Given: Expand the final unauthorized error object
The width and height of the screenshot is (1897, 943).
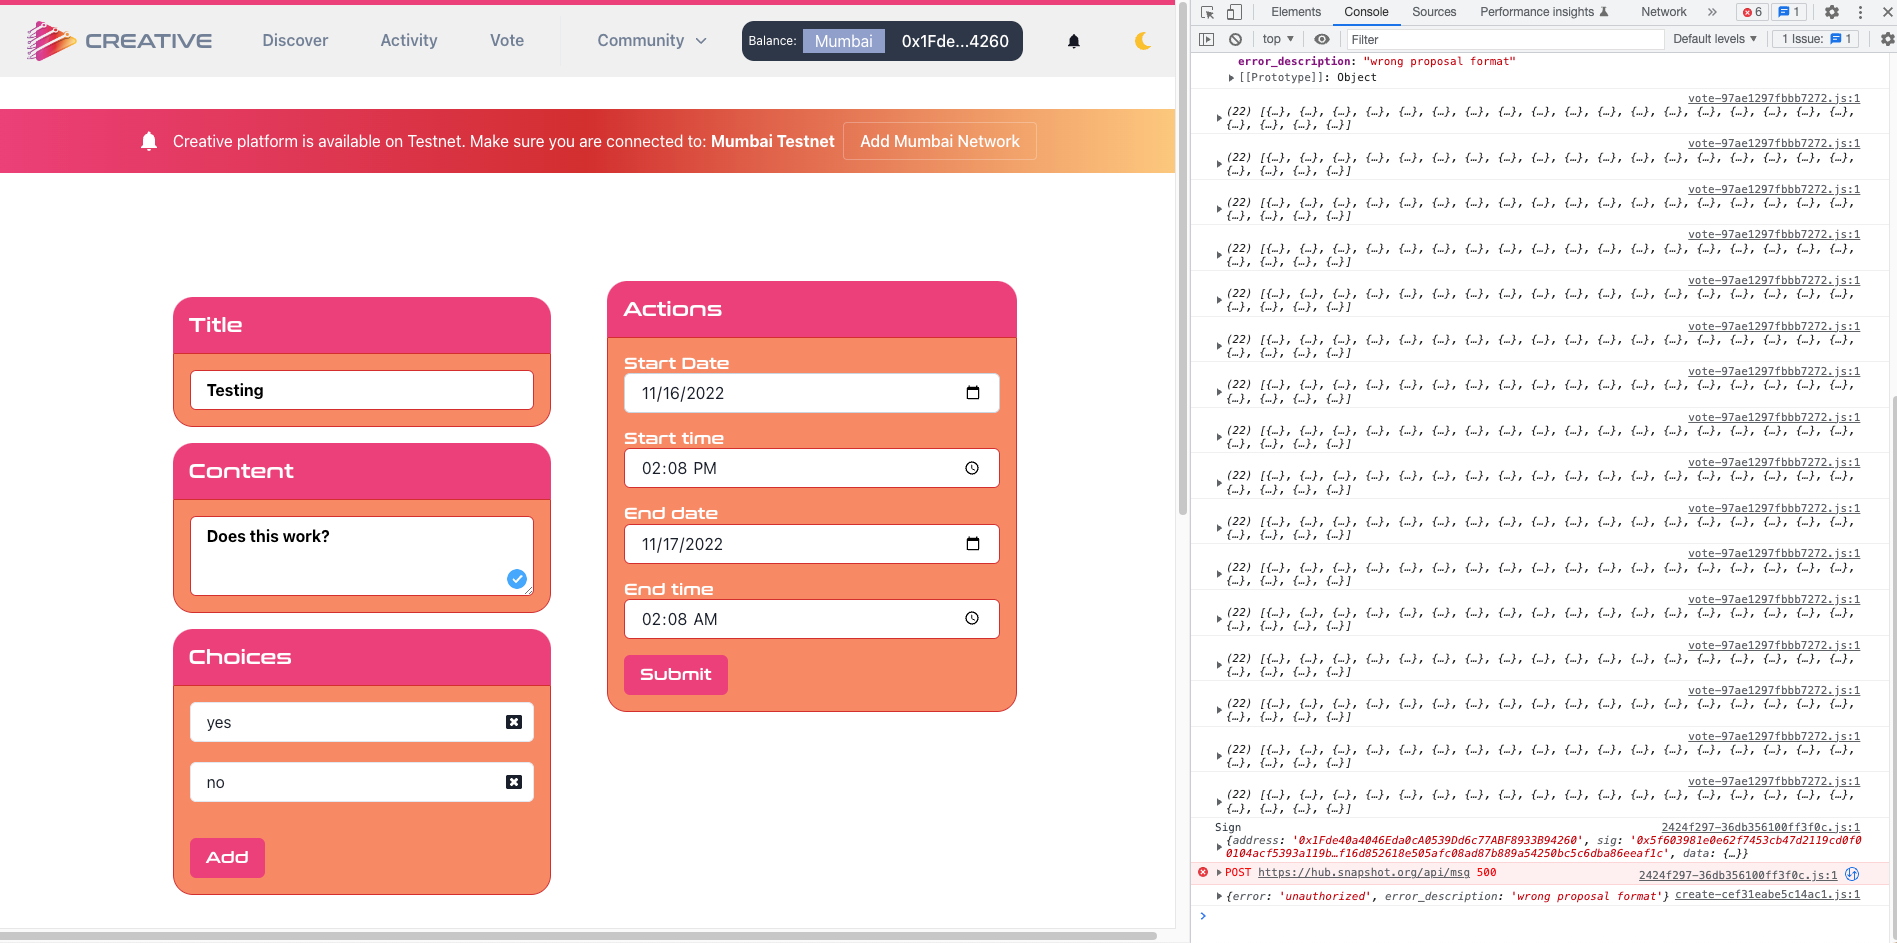Looking at the screenshot, I should pos(1219,896).
